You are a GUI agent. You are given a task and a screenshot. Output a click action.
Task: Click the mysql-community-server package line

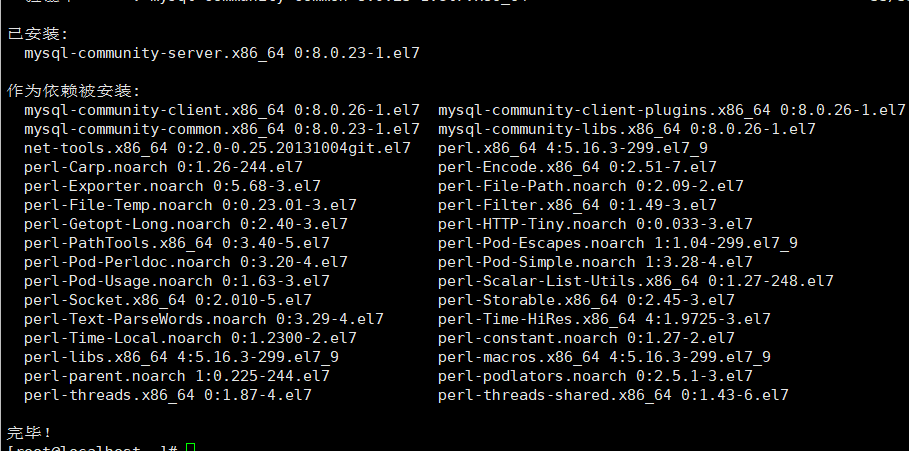click(222, 52)
